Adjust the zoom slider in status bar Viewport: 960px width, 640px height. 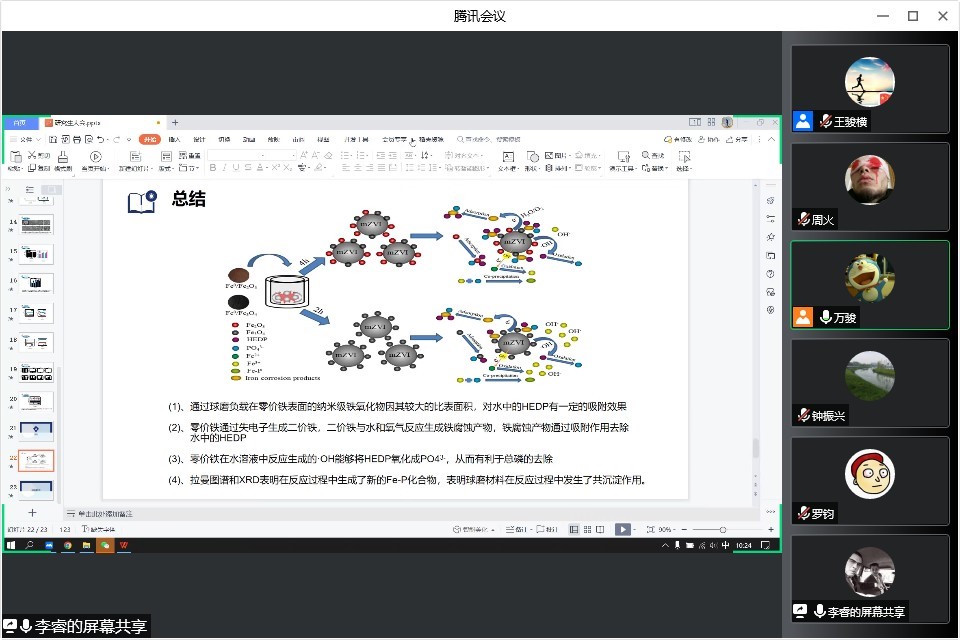tap(722, 529)
